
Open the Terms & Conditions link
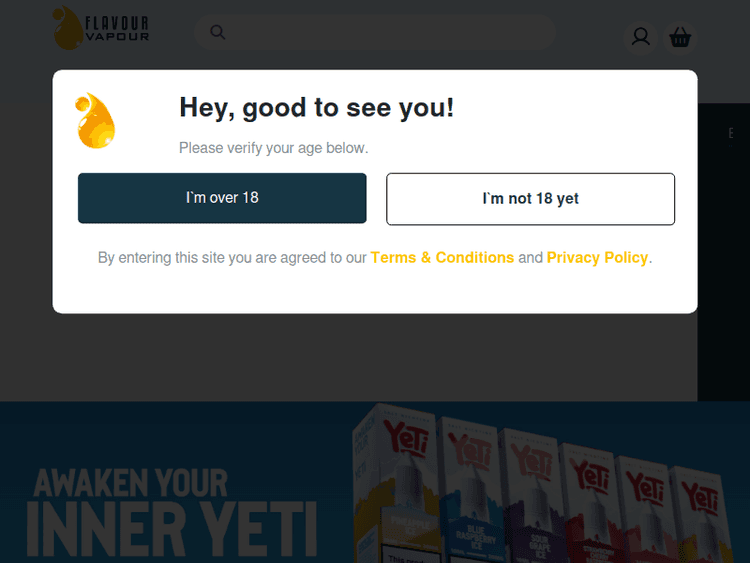pos(442,257)
